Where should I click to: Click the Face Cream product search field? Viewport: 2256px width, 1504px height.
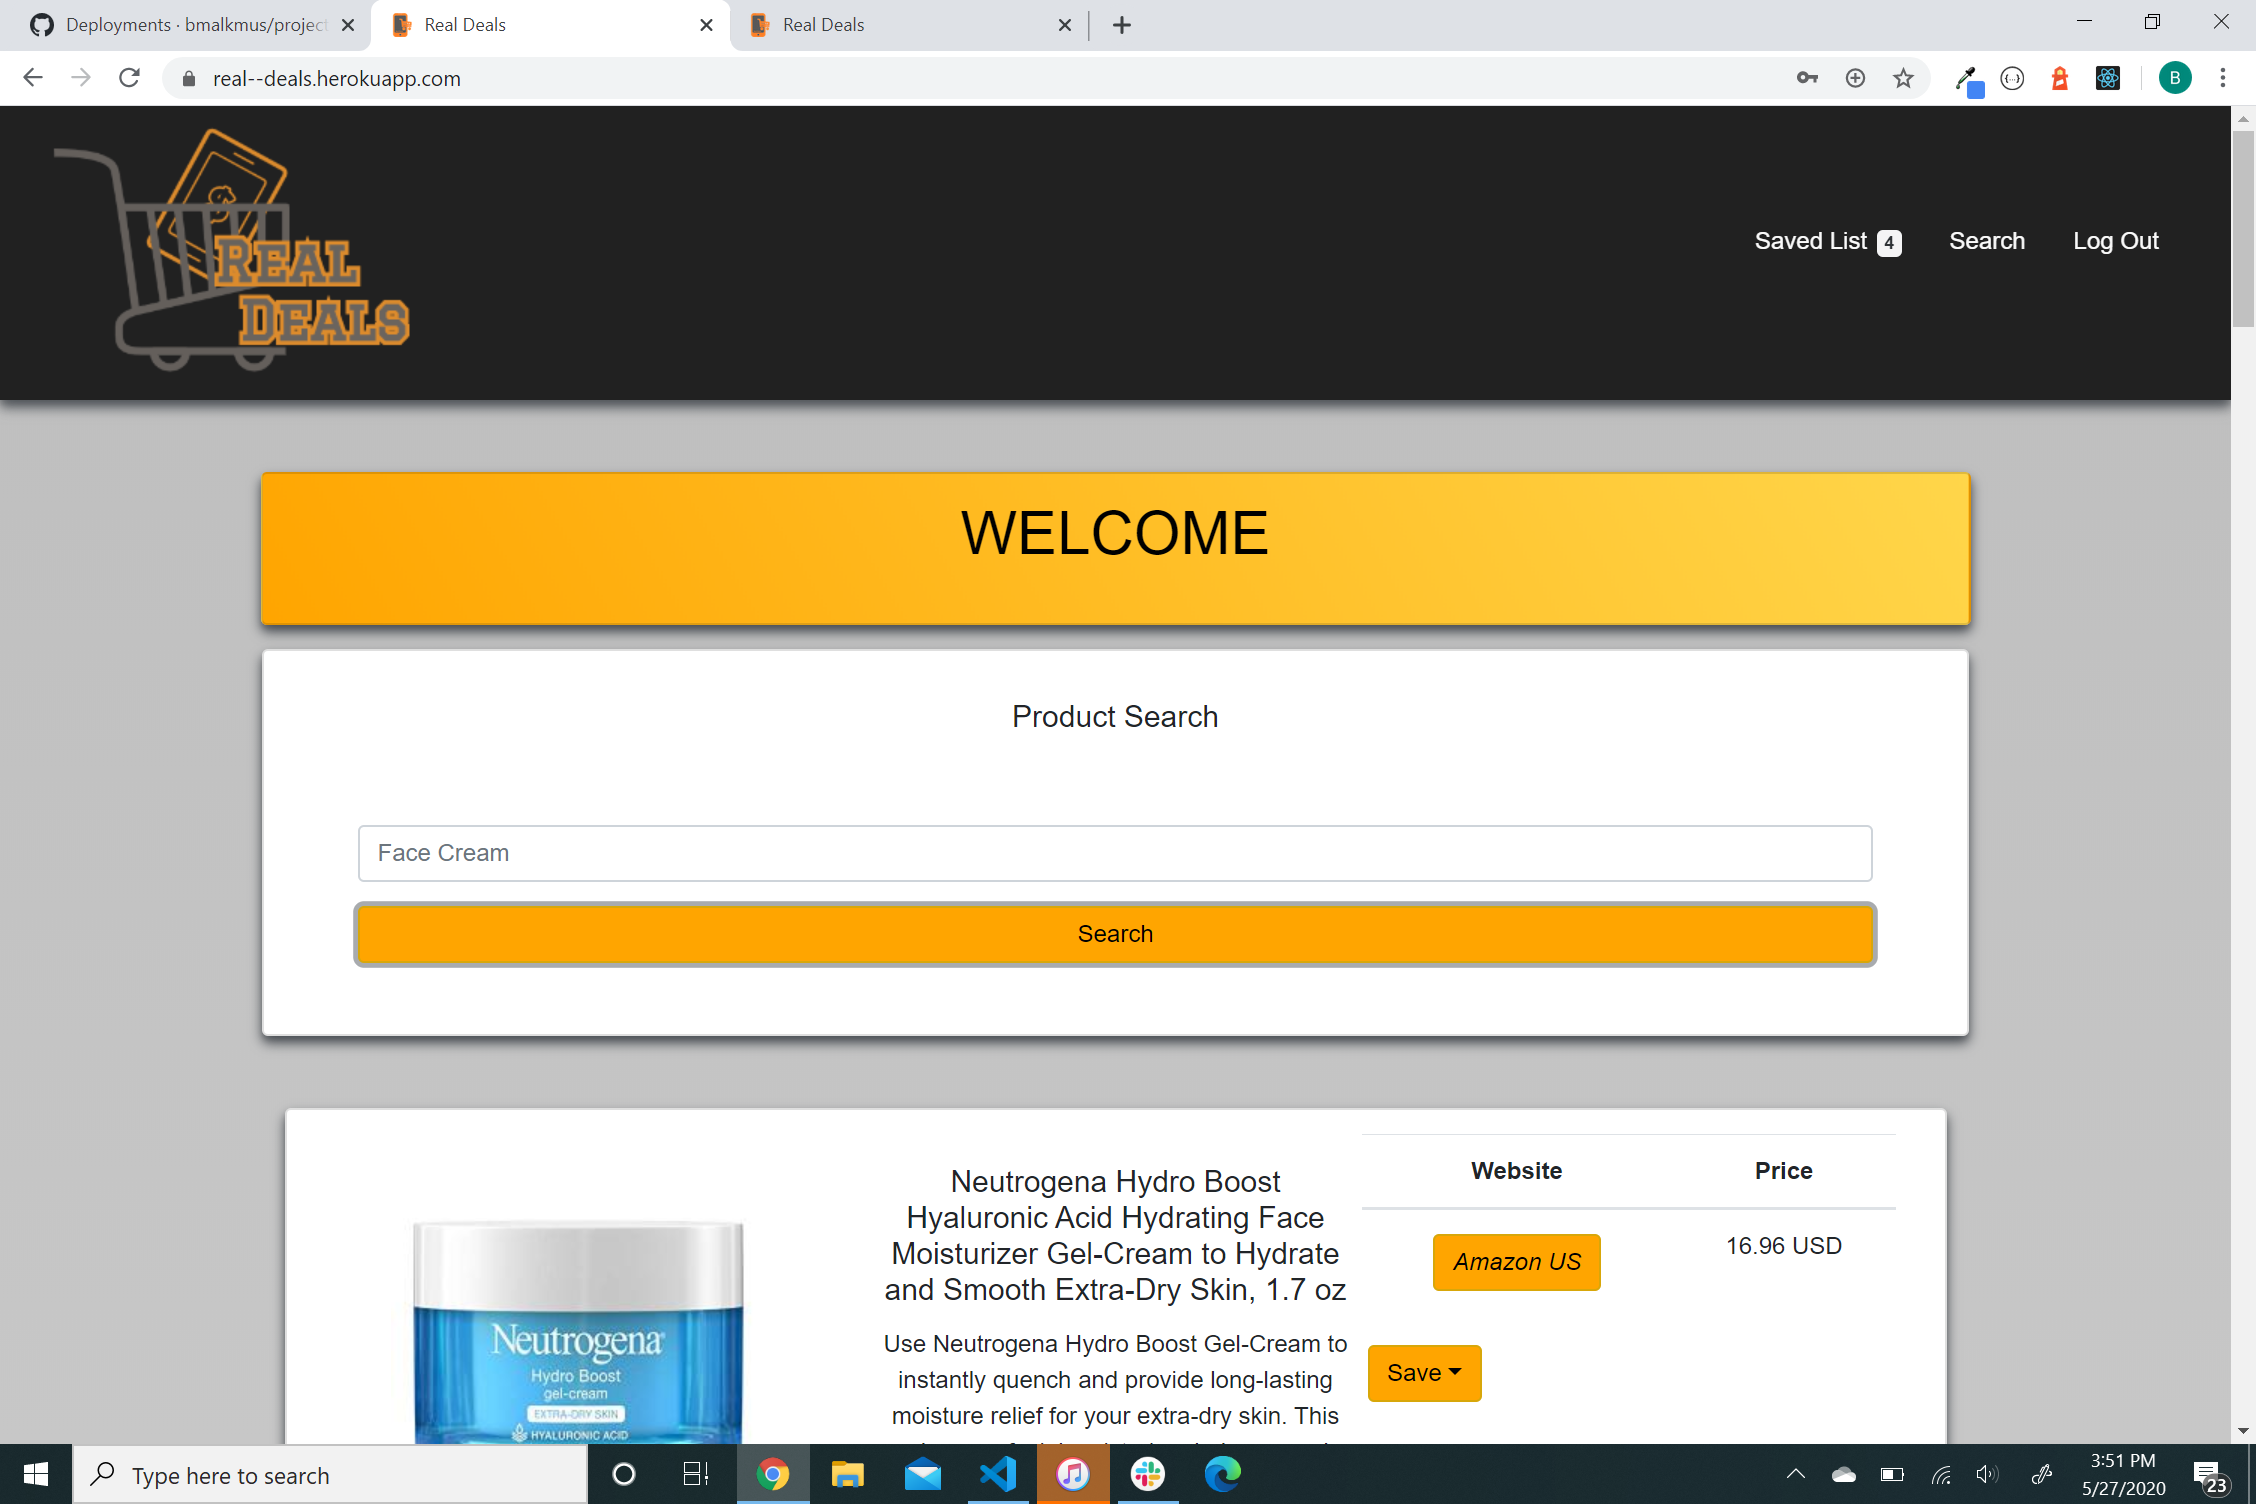coord(1115,853)
